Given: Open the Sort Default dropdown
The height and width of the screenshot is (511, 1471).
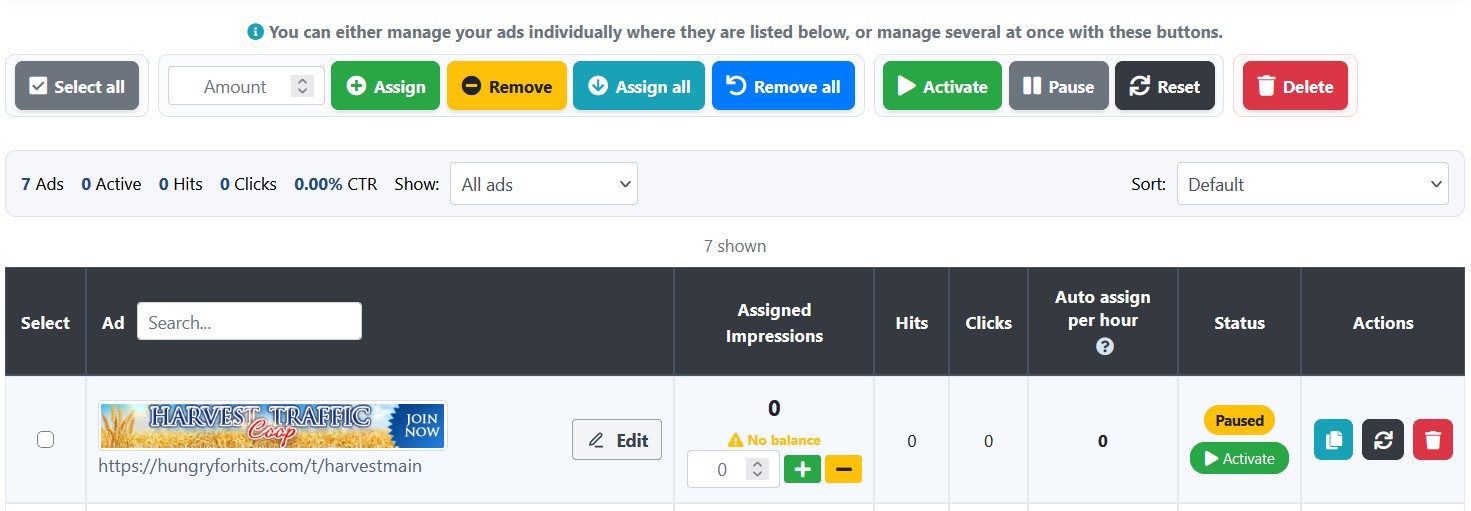Looking at the screenshot, I should pyautogui.click(x=1313, y=184).
